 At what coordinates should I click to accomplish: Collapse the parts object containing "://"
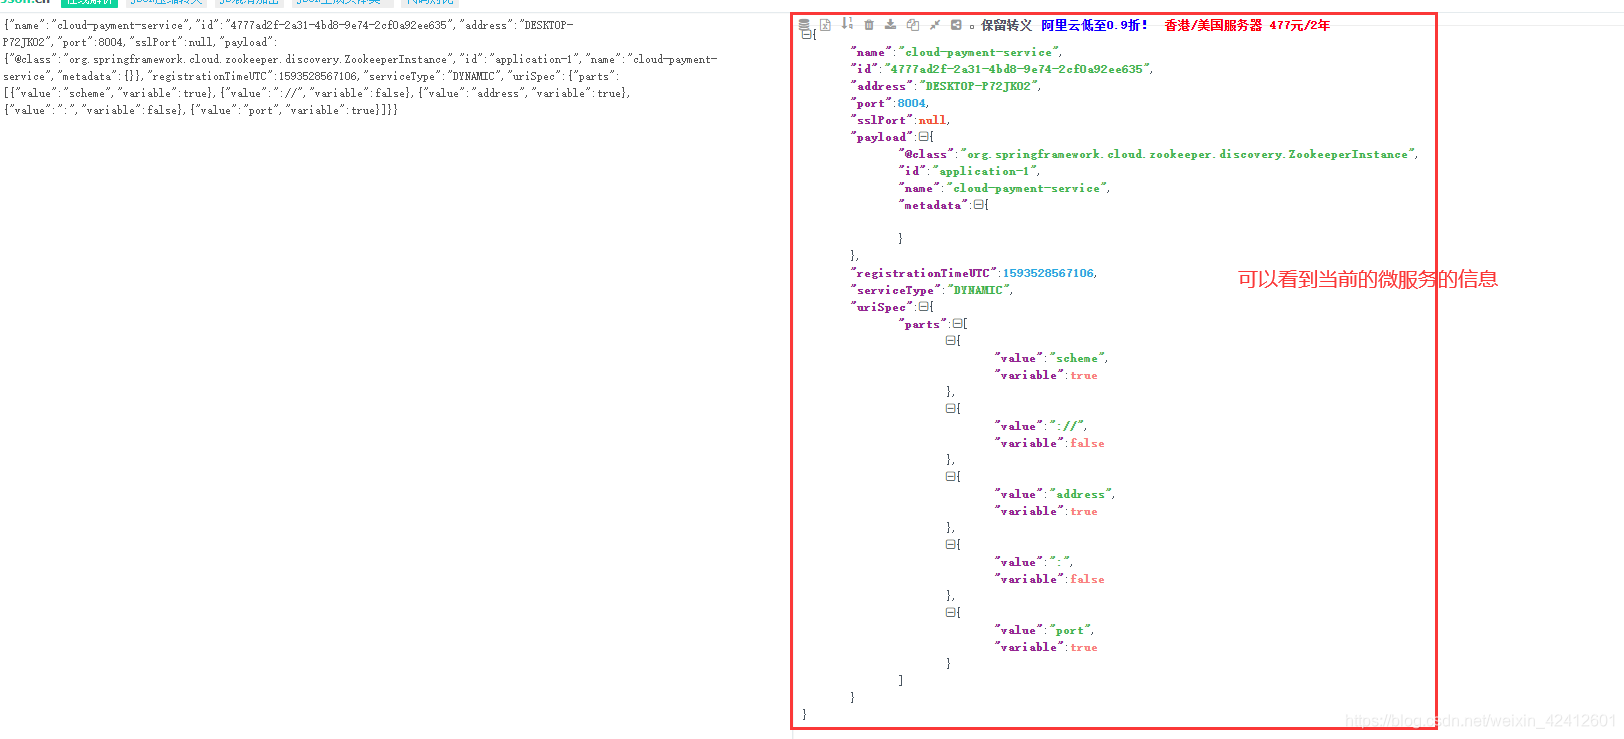tap(950, 409)
